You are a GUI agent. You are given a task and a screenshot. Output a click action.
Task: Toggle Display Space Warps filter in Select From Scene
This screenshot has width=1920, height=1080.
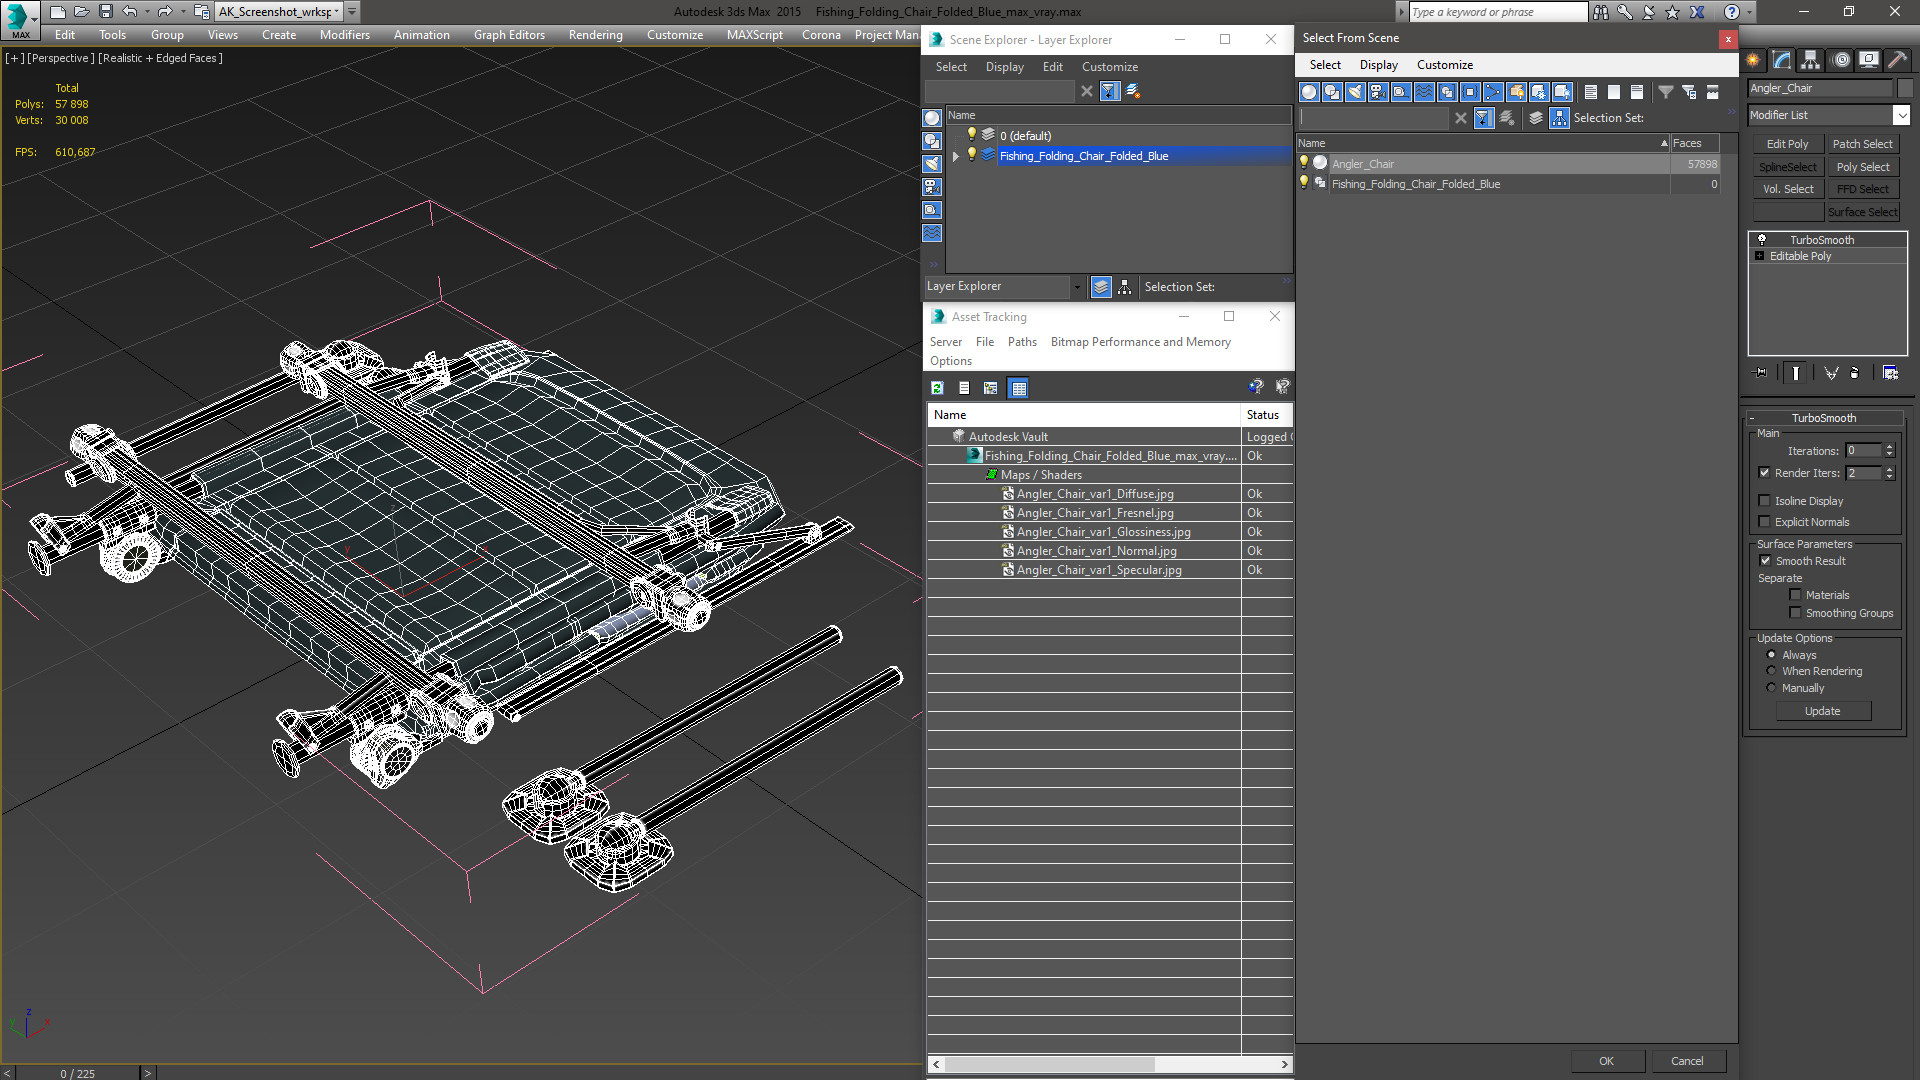[1424, 92]
